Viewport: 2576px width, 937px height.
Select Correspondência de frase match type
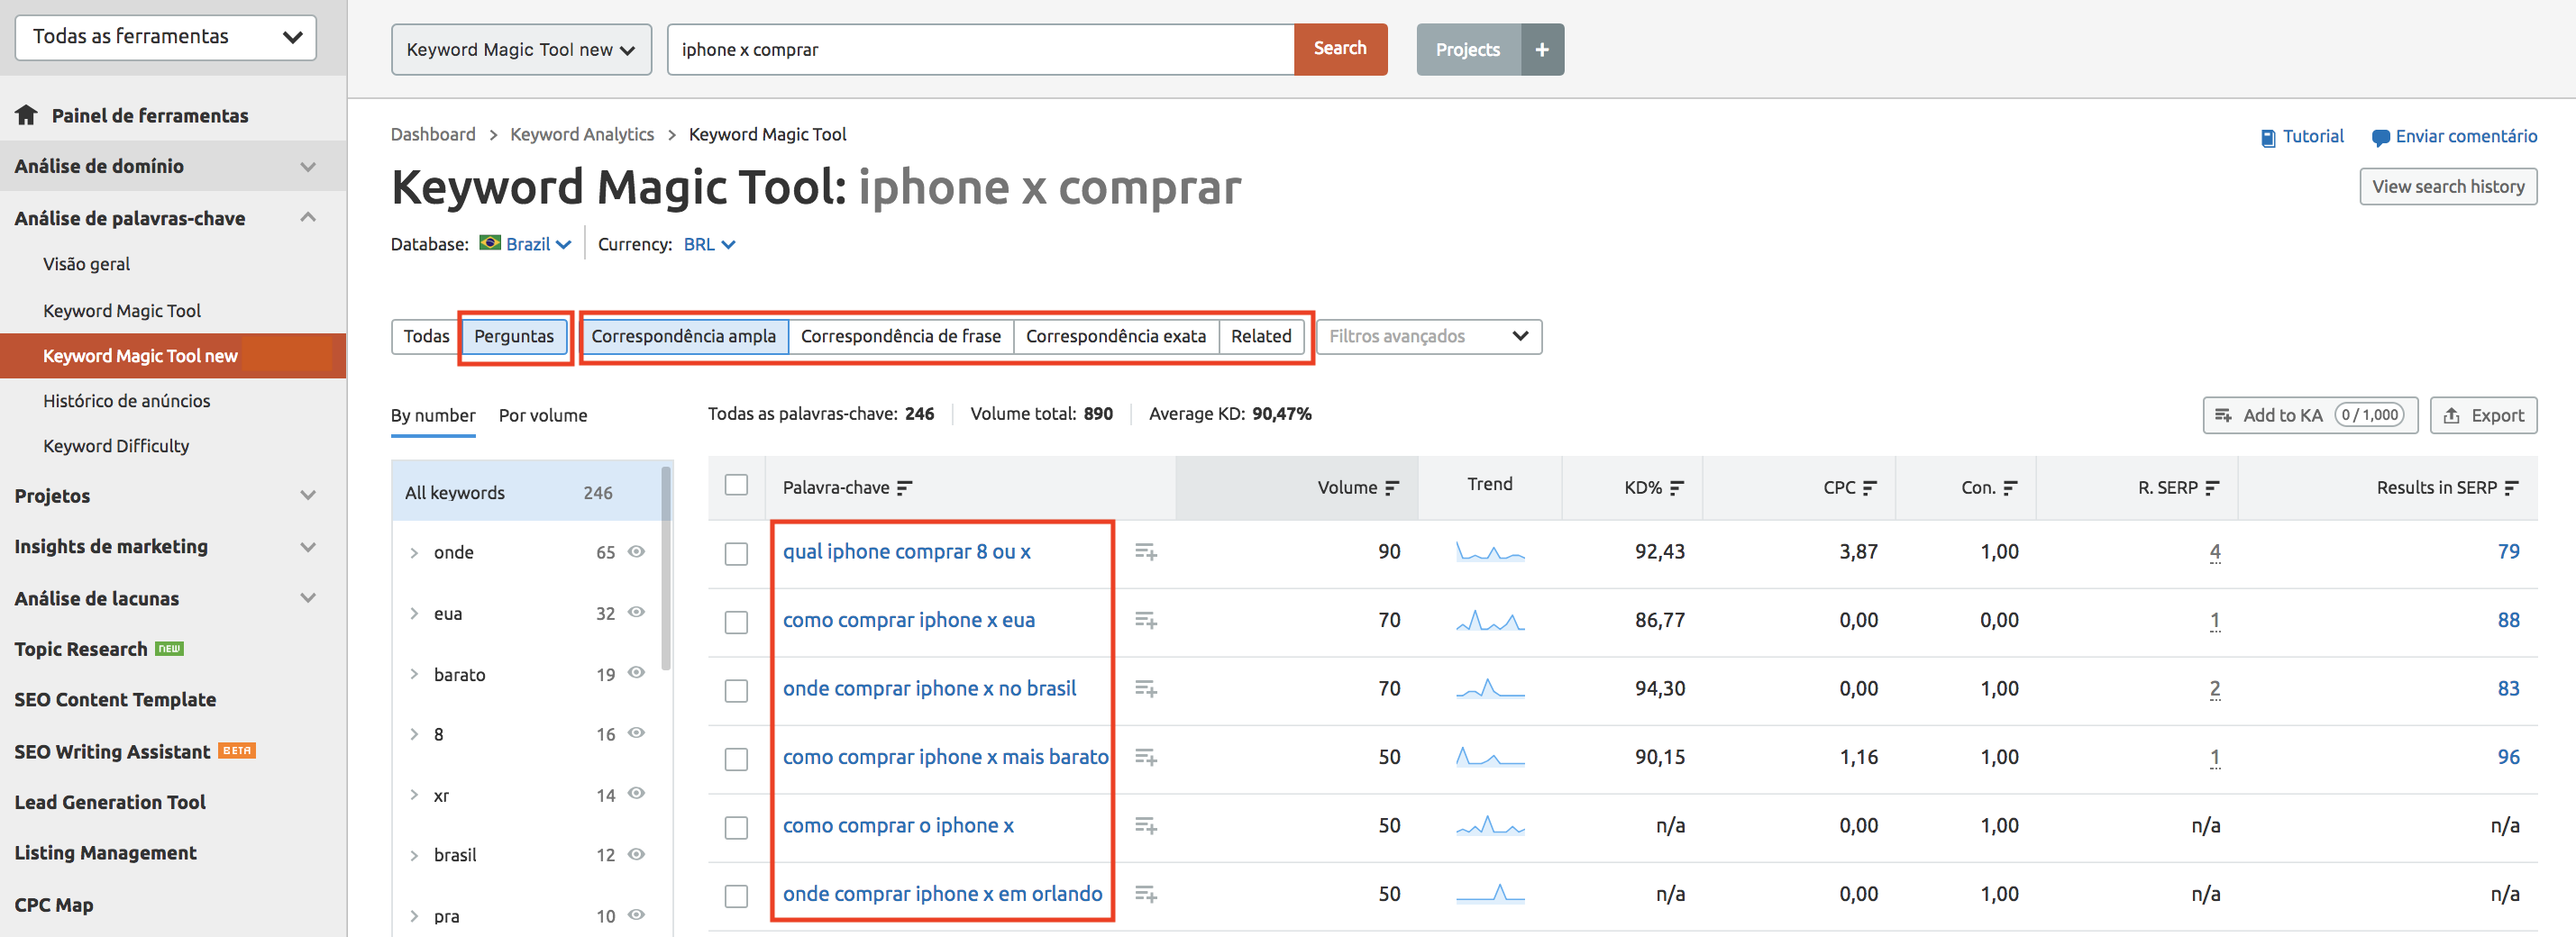pos(901,336)
